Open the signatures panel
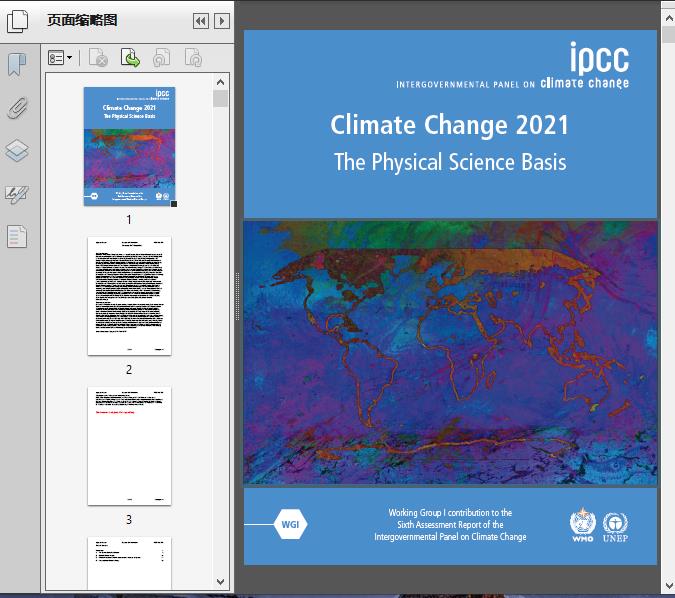The height and width of the screenshot is (598, 675). 16,194
